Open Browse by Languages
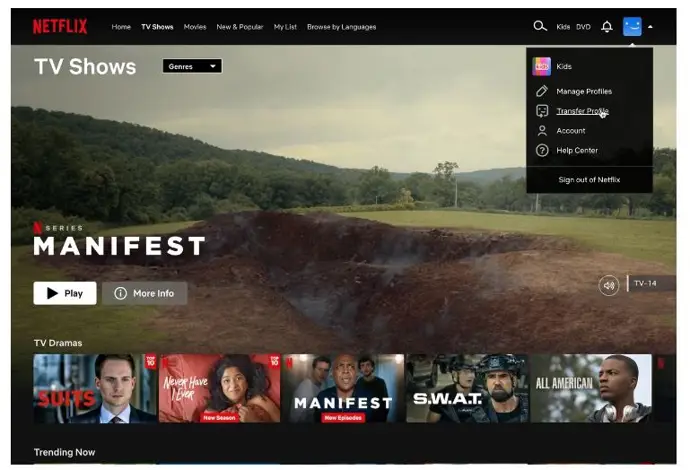This screenshot has width=690, height=470. coord(341,27)
